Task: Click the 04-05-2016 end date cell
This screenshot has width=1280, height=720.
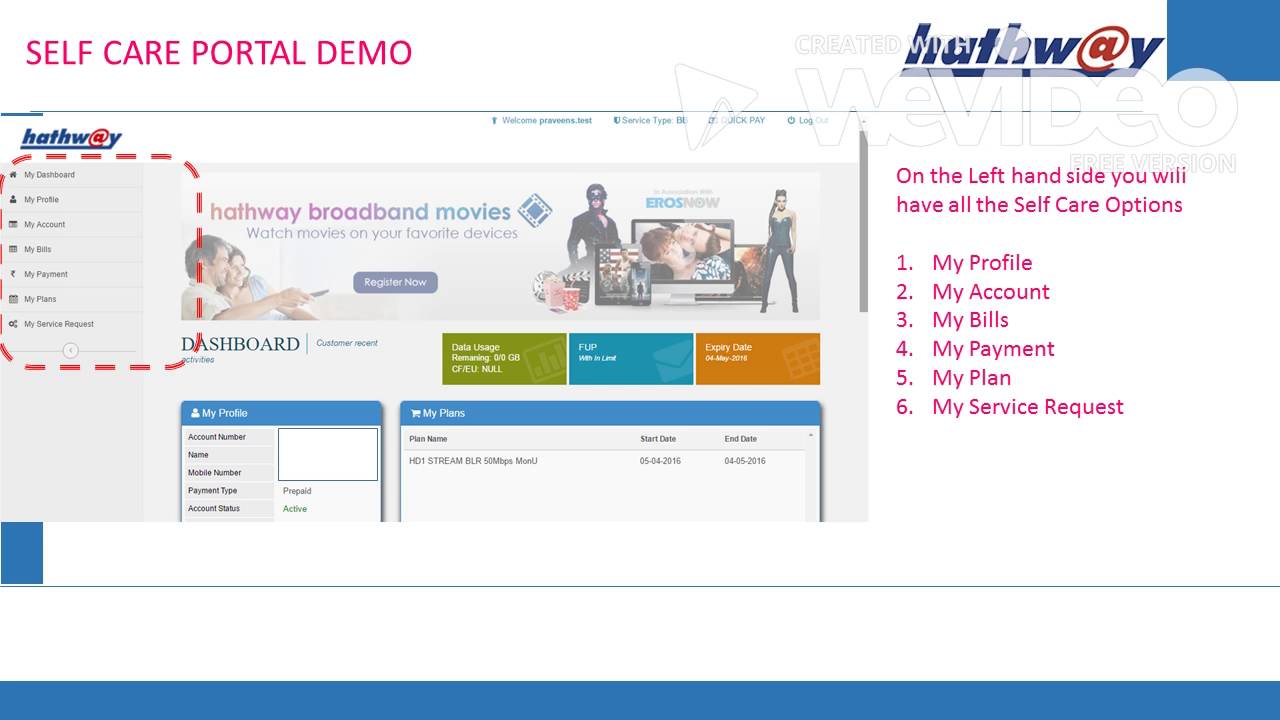Action: pos(745,461)
